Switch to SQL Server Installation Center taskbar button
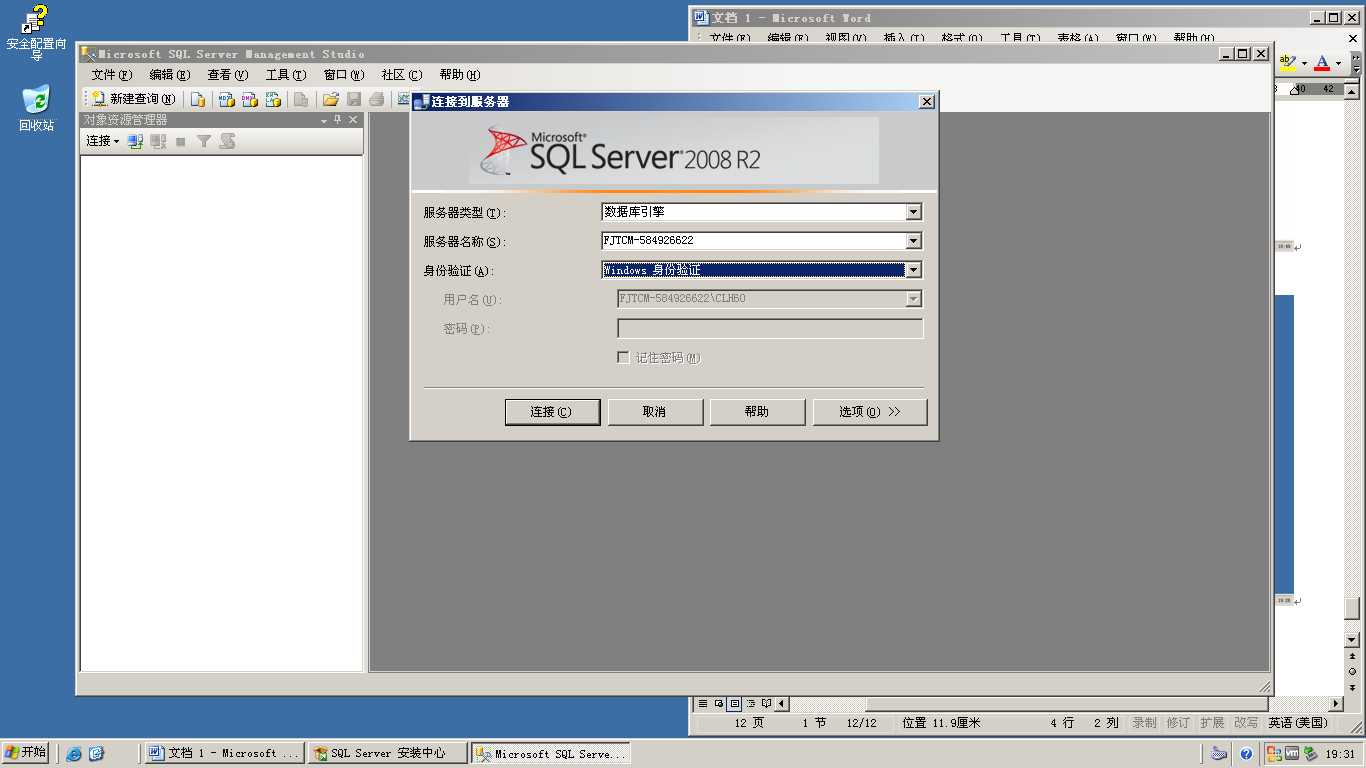 coord(387,753)
